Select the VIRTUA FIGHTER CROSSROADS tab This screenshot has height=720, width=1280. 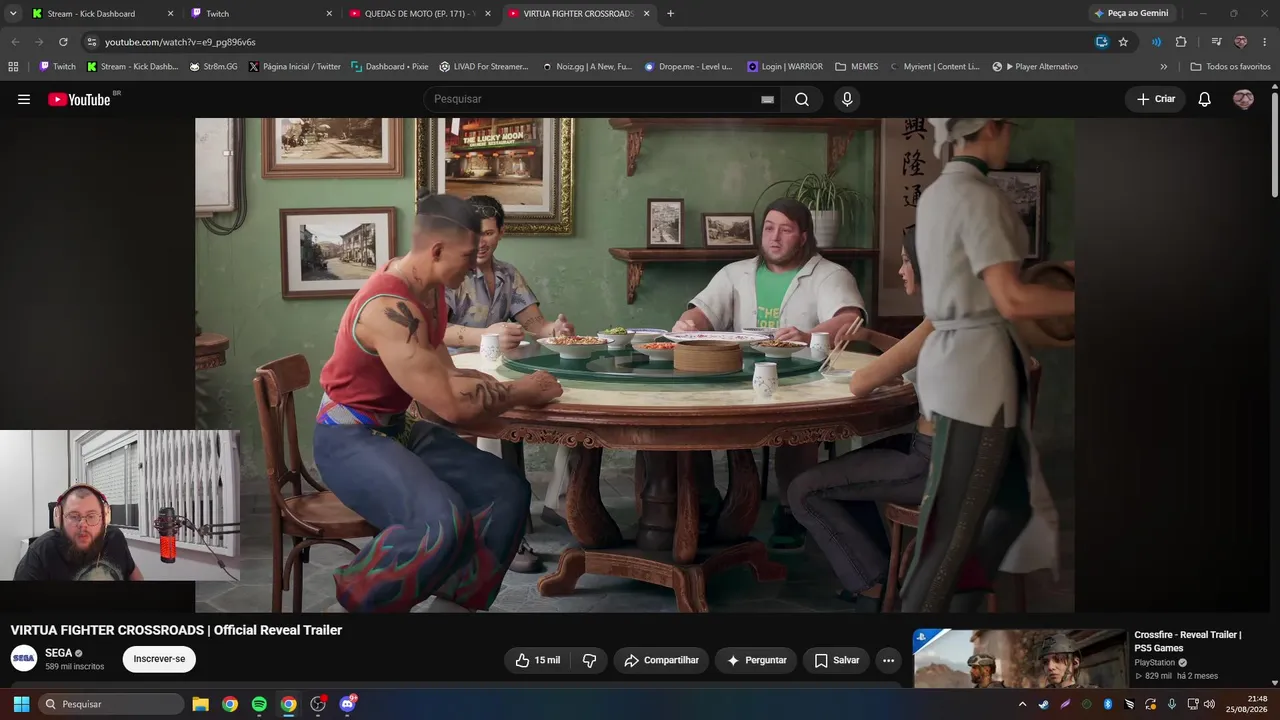[578, 13]
